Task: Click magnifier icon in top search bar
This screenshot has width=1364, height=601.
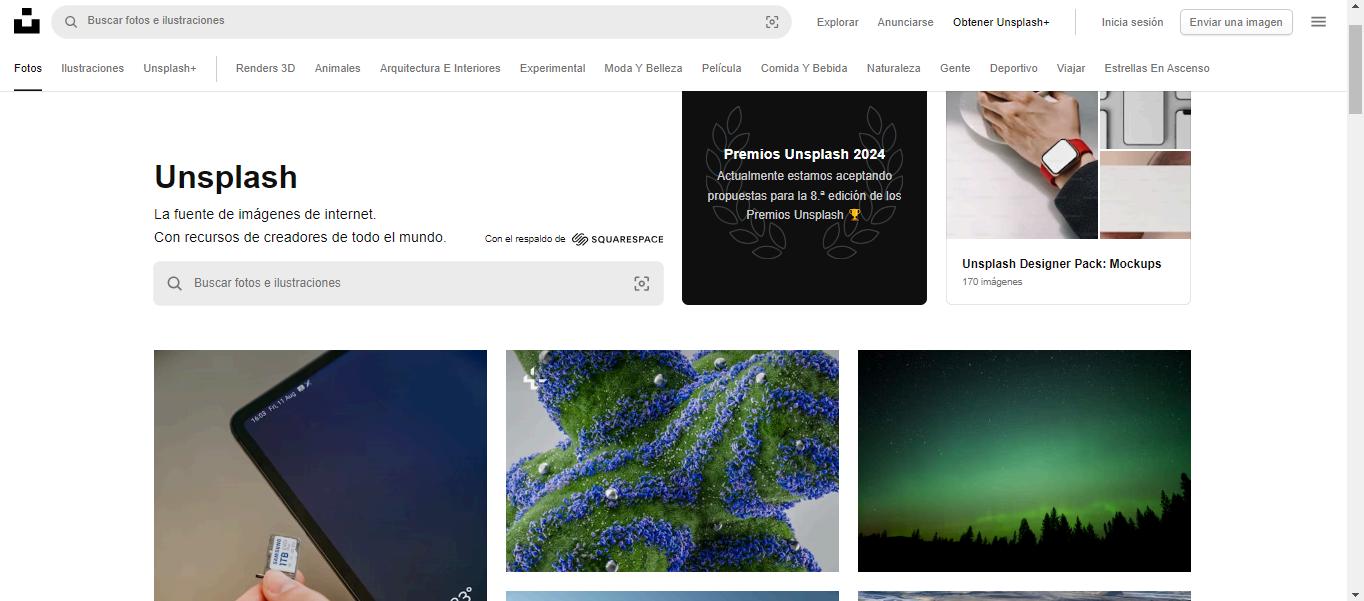Action: [71, 21]
